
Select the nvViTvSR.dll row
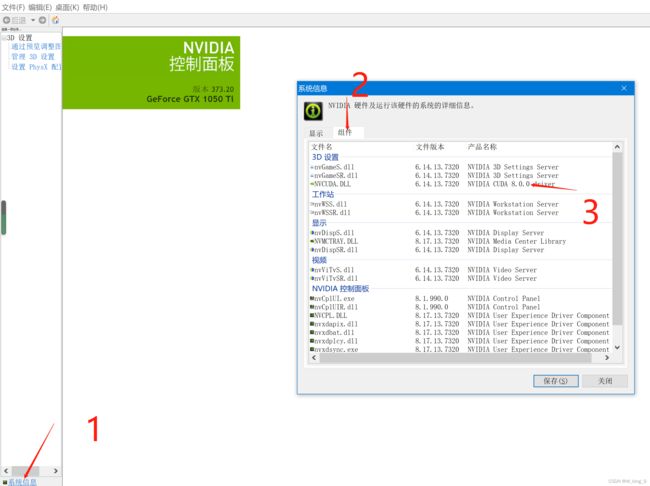(461, 278)
